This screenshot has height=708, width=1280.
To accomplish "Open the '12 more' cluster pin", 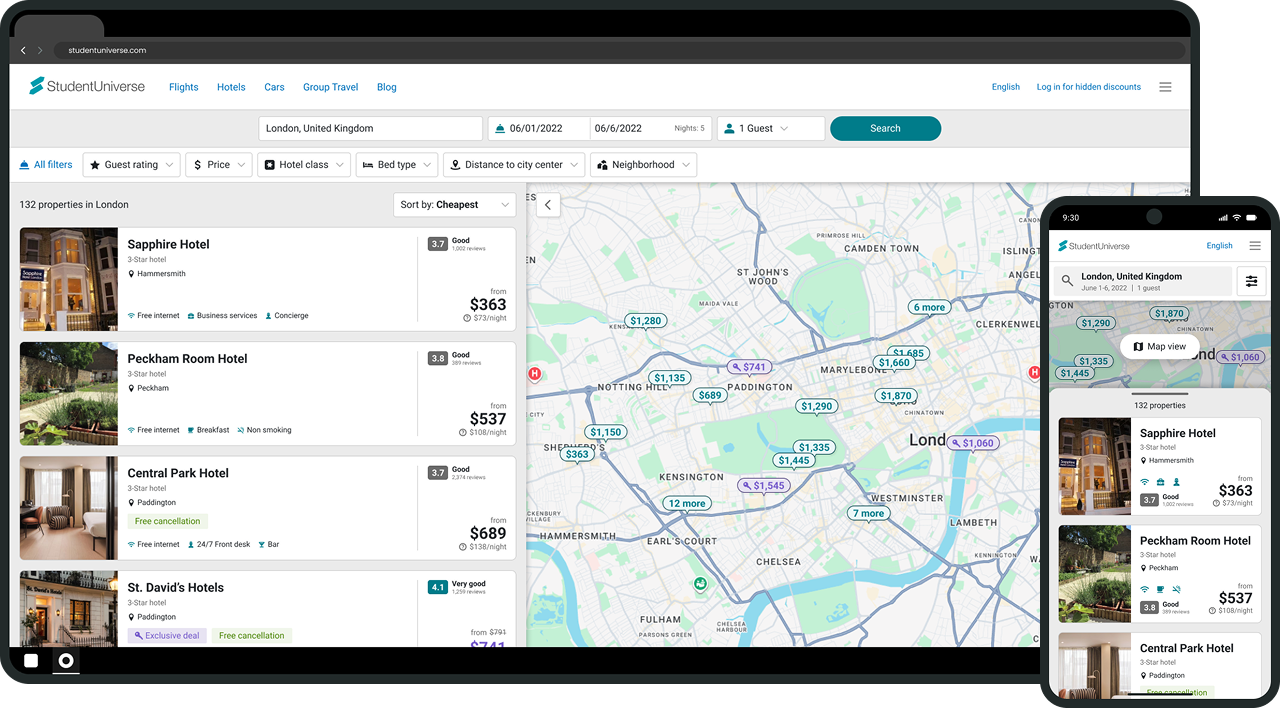I will coord(687,503).
